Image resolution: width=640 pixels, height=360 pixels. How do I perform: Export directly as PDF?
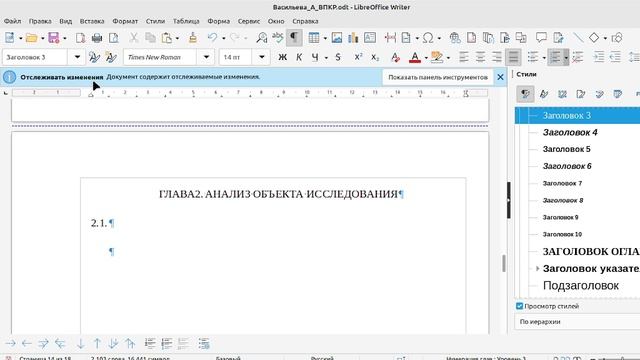coord(80,38)
